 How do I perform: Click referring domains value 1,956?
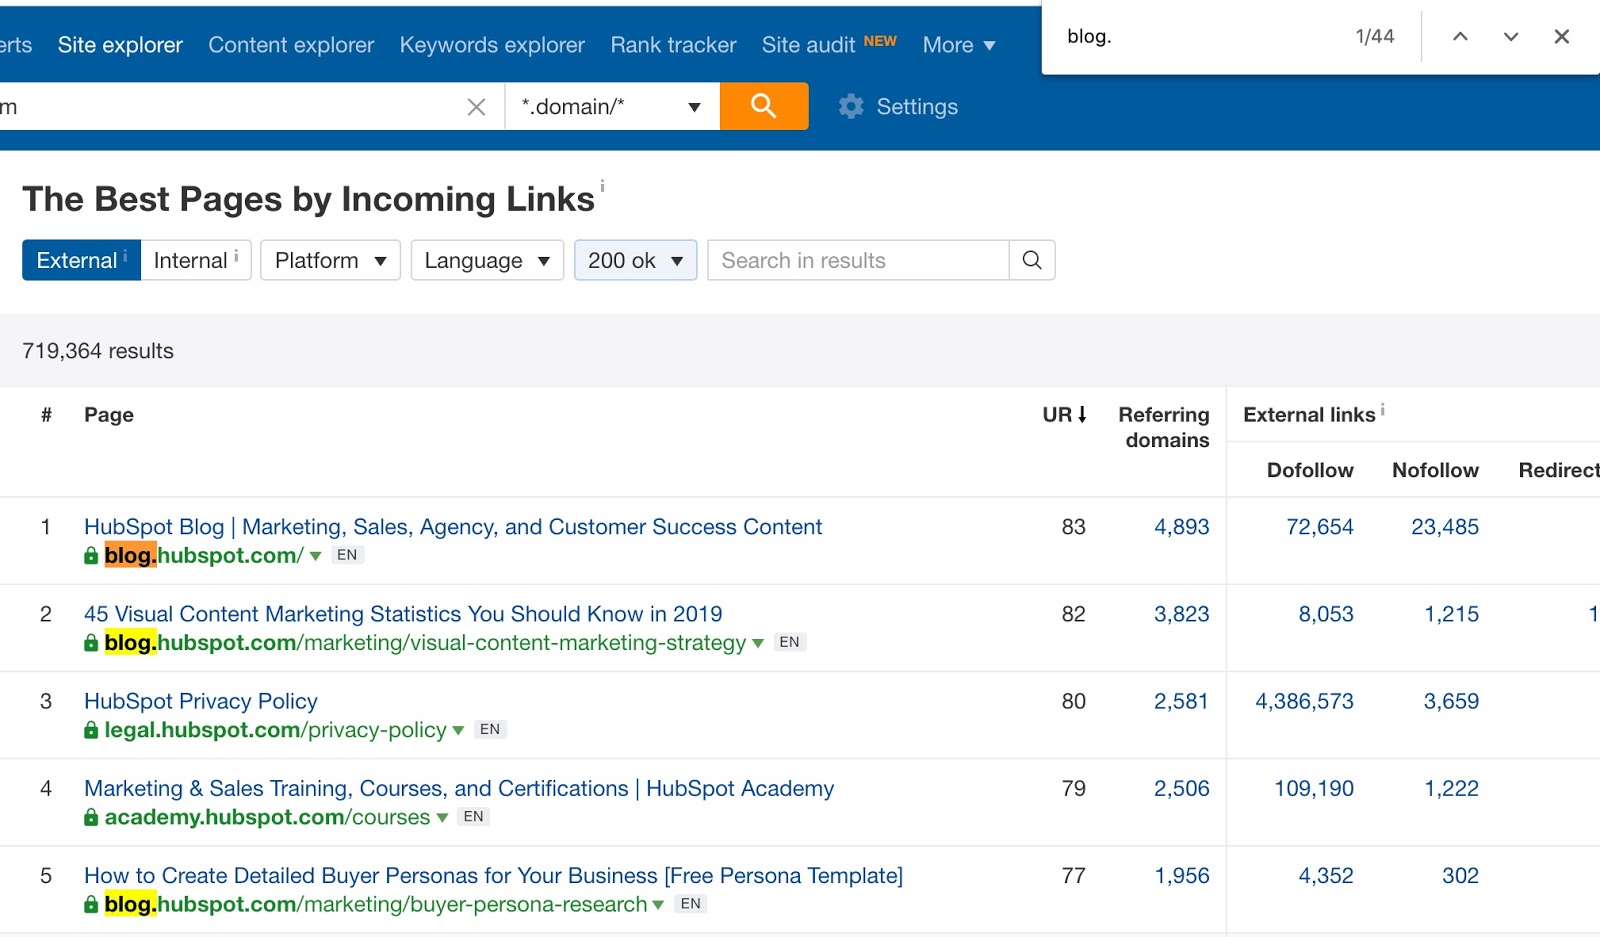coord(1182,875)
